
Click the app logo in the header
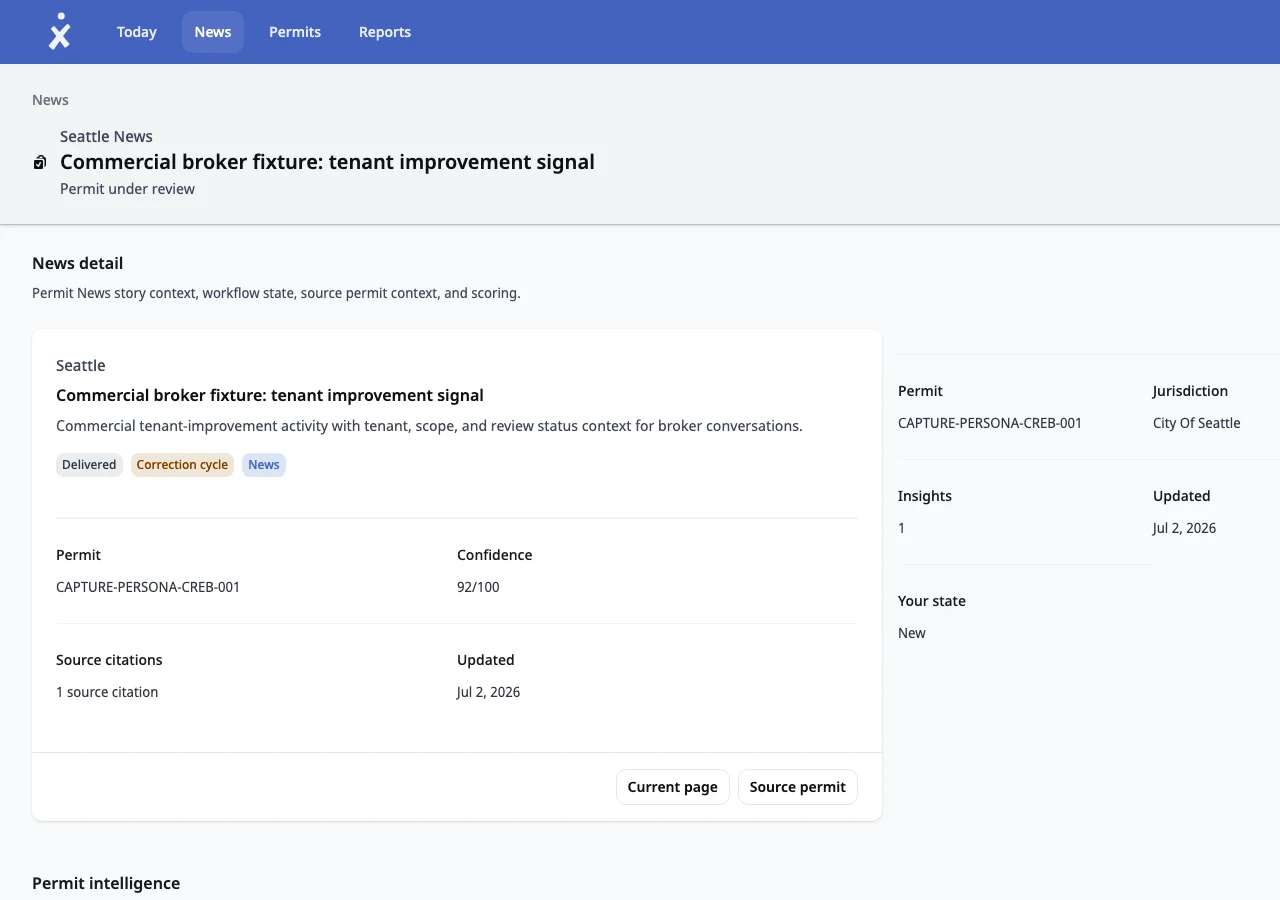click(x=60, y=32)
